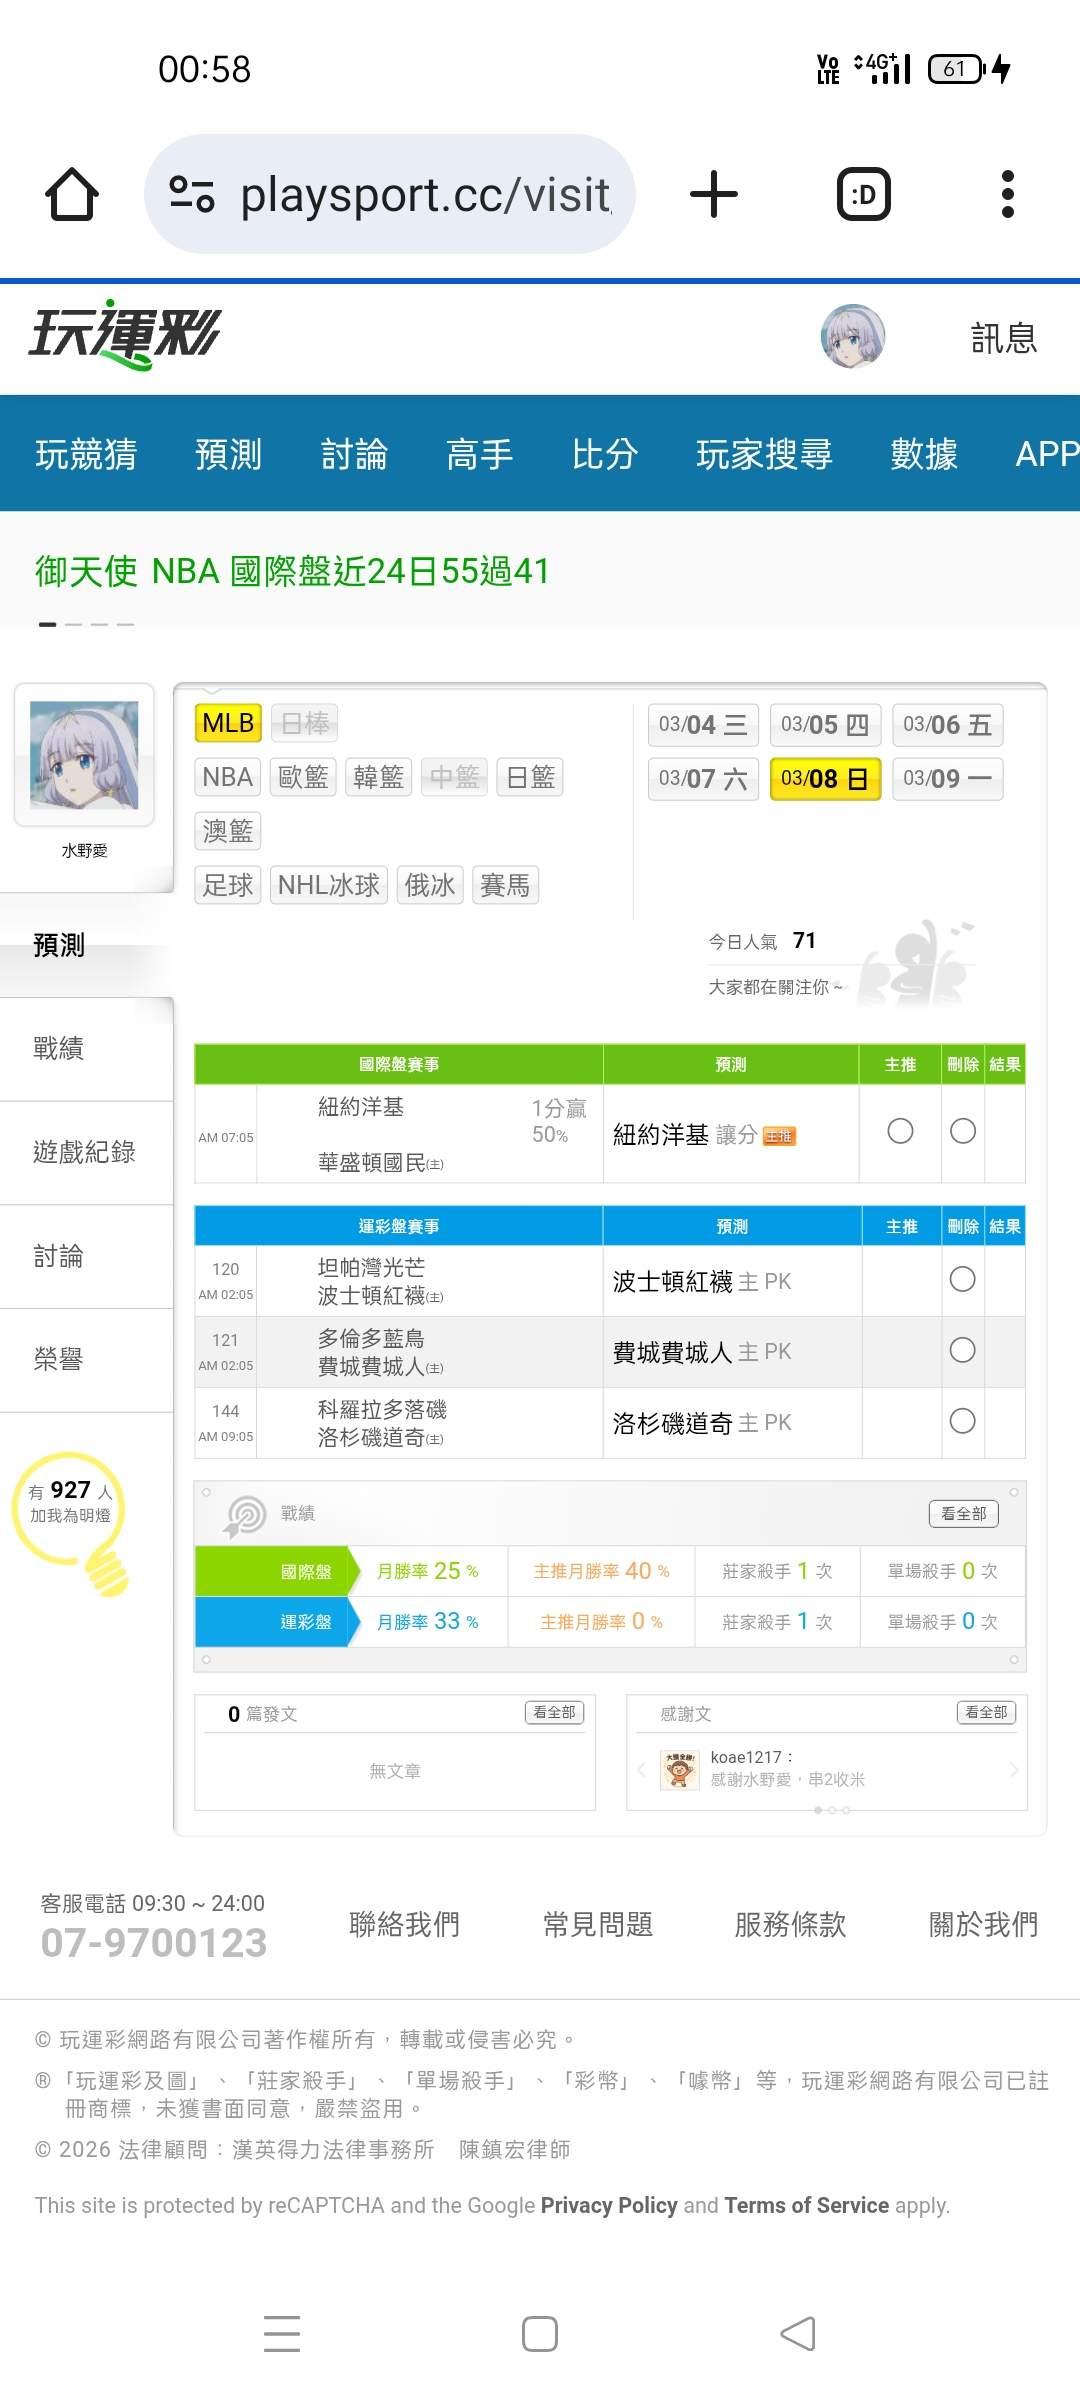Select 日籃 league tab

pos(530,777)
